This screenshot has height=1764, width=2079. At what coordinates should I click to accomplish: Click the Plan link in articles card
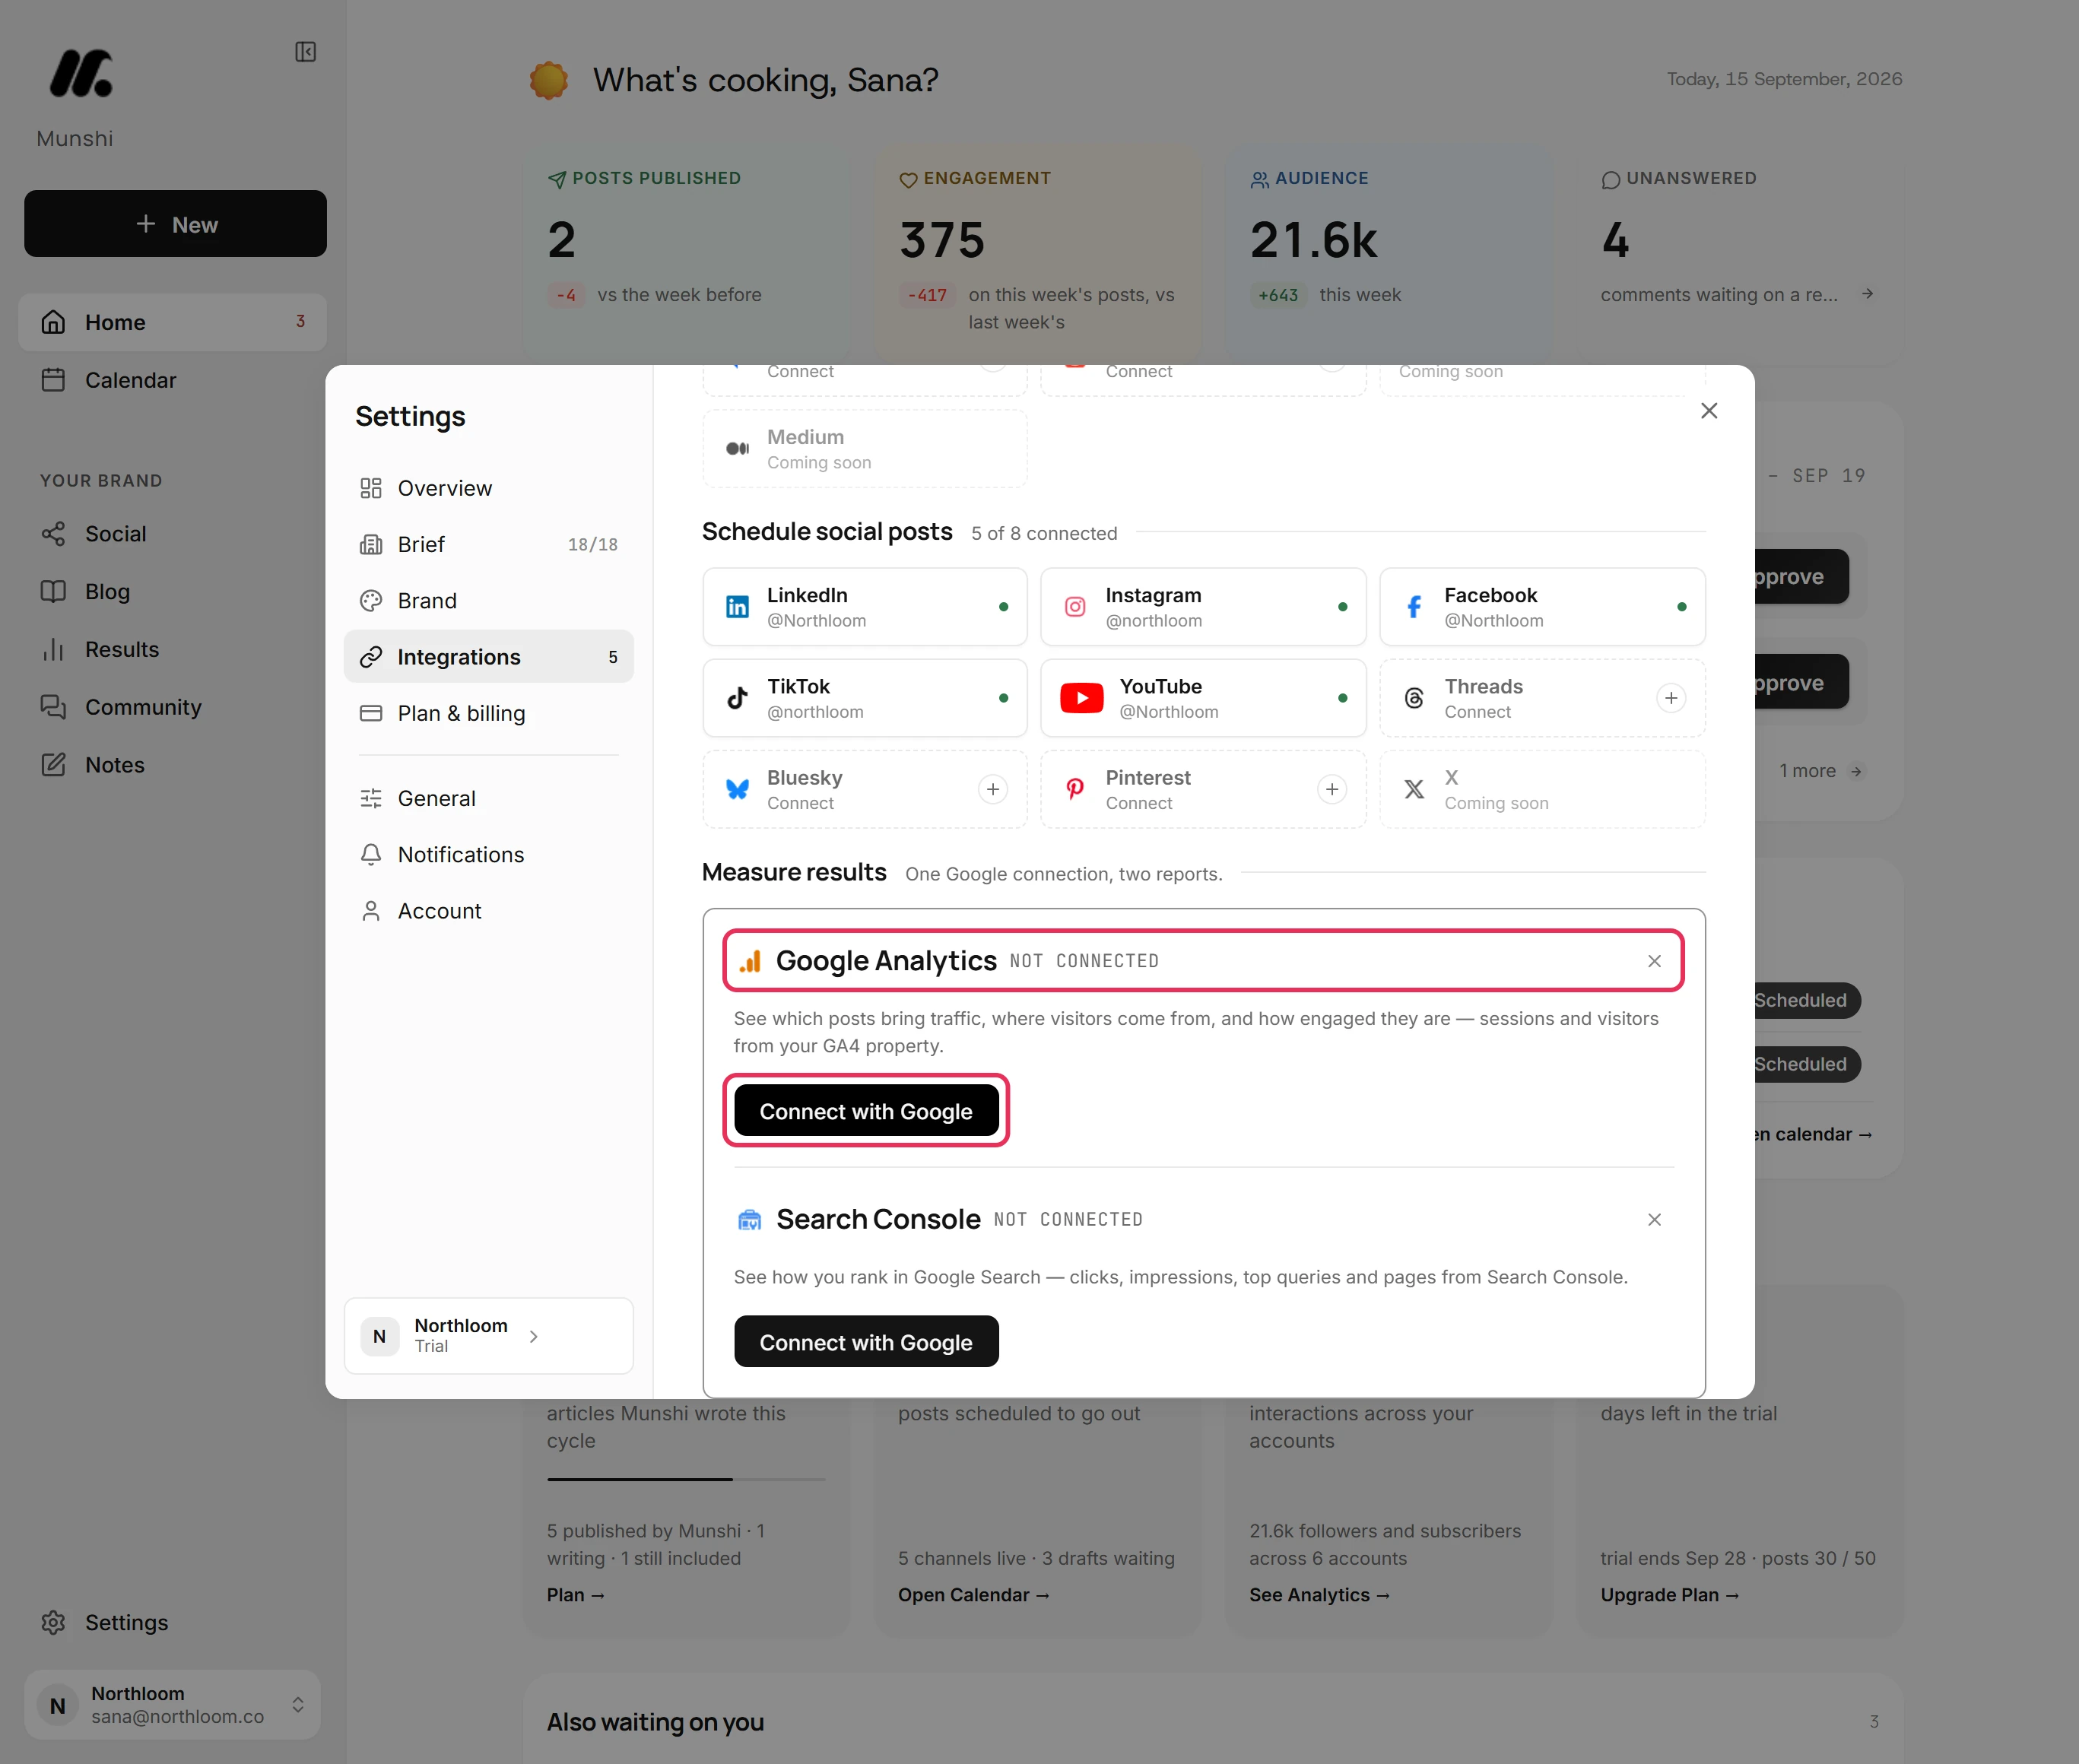[575, 1595]
